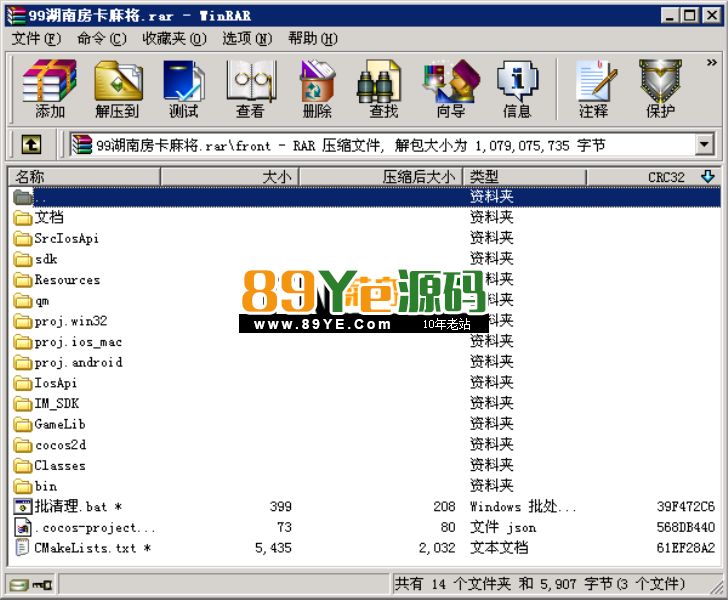Viewport: 728px width, 600px height.
Task: Click type text '文本文档'
Action: pos(499,548)
